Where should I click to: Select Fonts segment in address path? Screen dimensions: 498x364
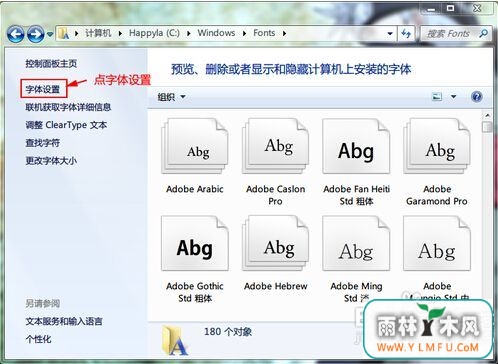[x=264, y=33]
